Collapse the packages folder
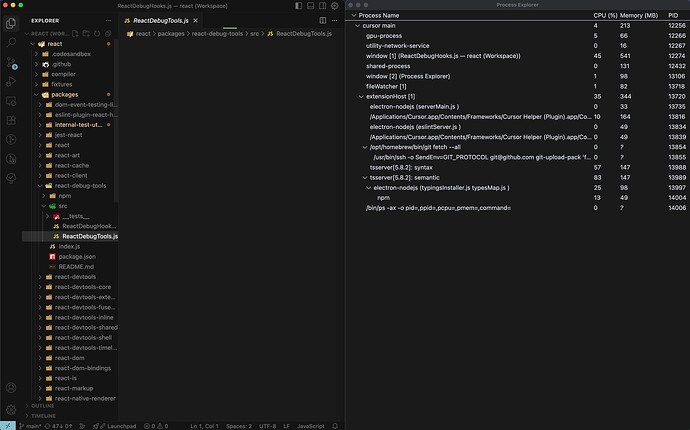The width and height of the screenshot is (690, 430). (x=36, y=95)
